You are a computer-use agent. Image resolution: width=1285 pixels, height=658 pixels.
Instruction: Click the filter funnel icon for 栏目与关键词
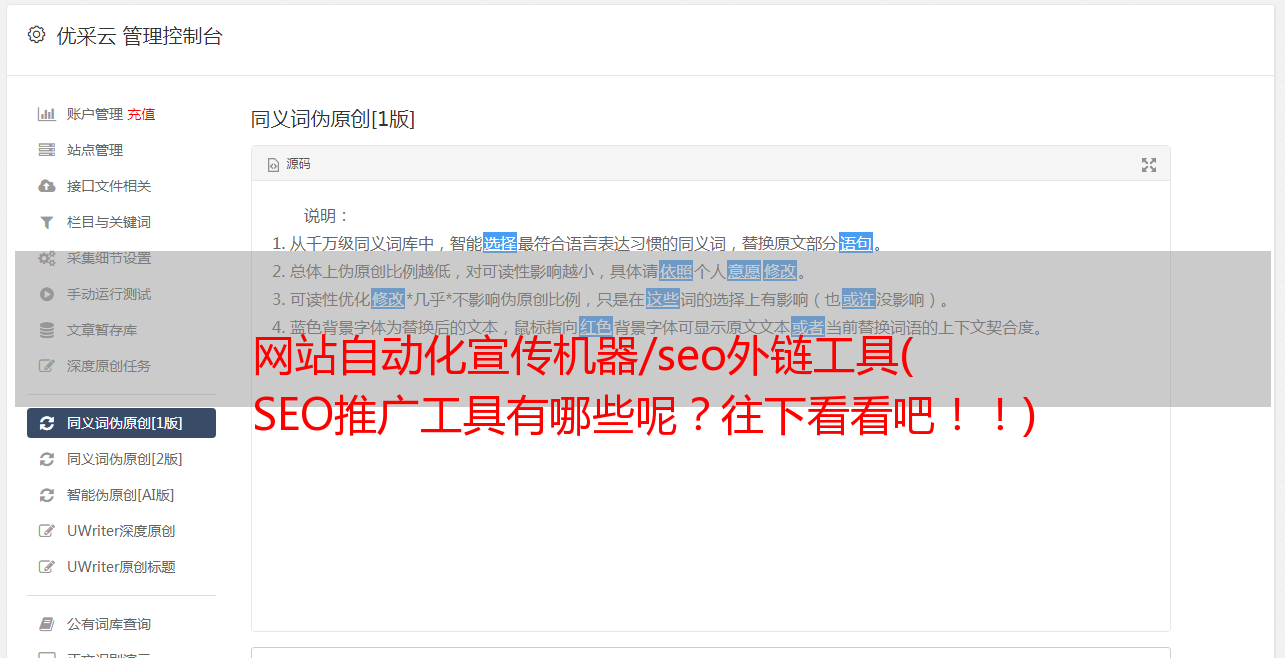[46, 222]
